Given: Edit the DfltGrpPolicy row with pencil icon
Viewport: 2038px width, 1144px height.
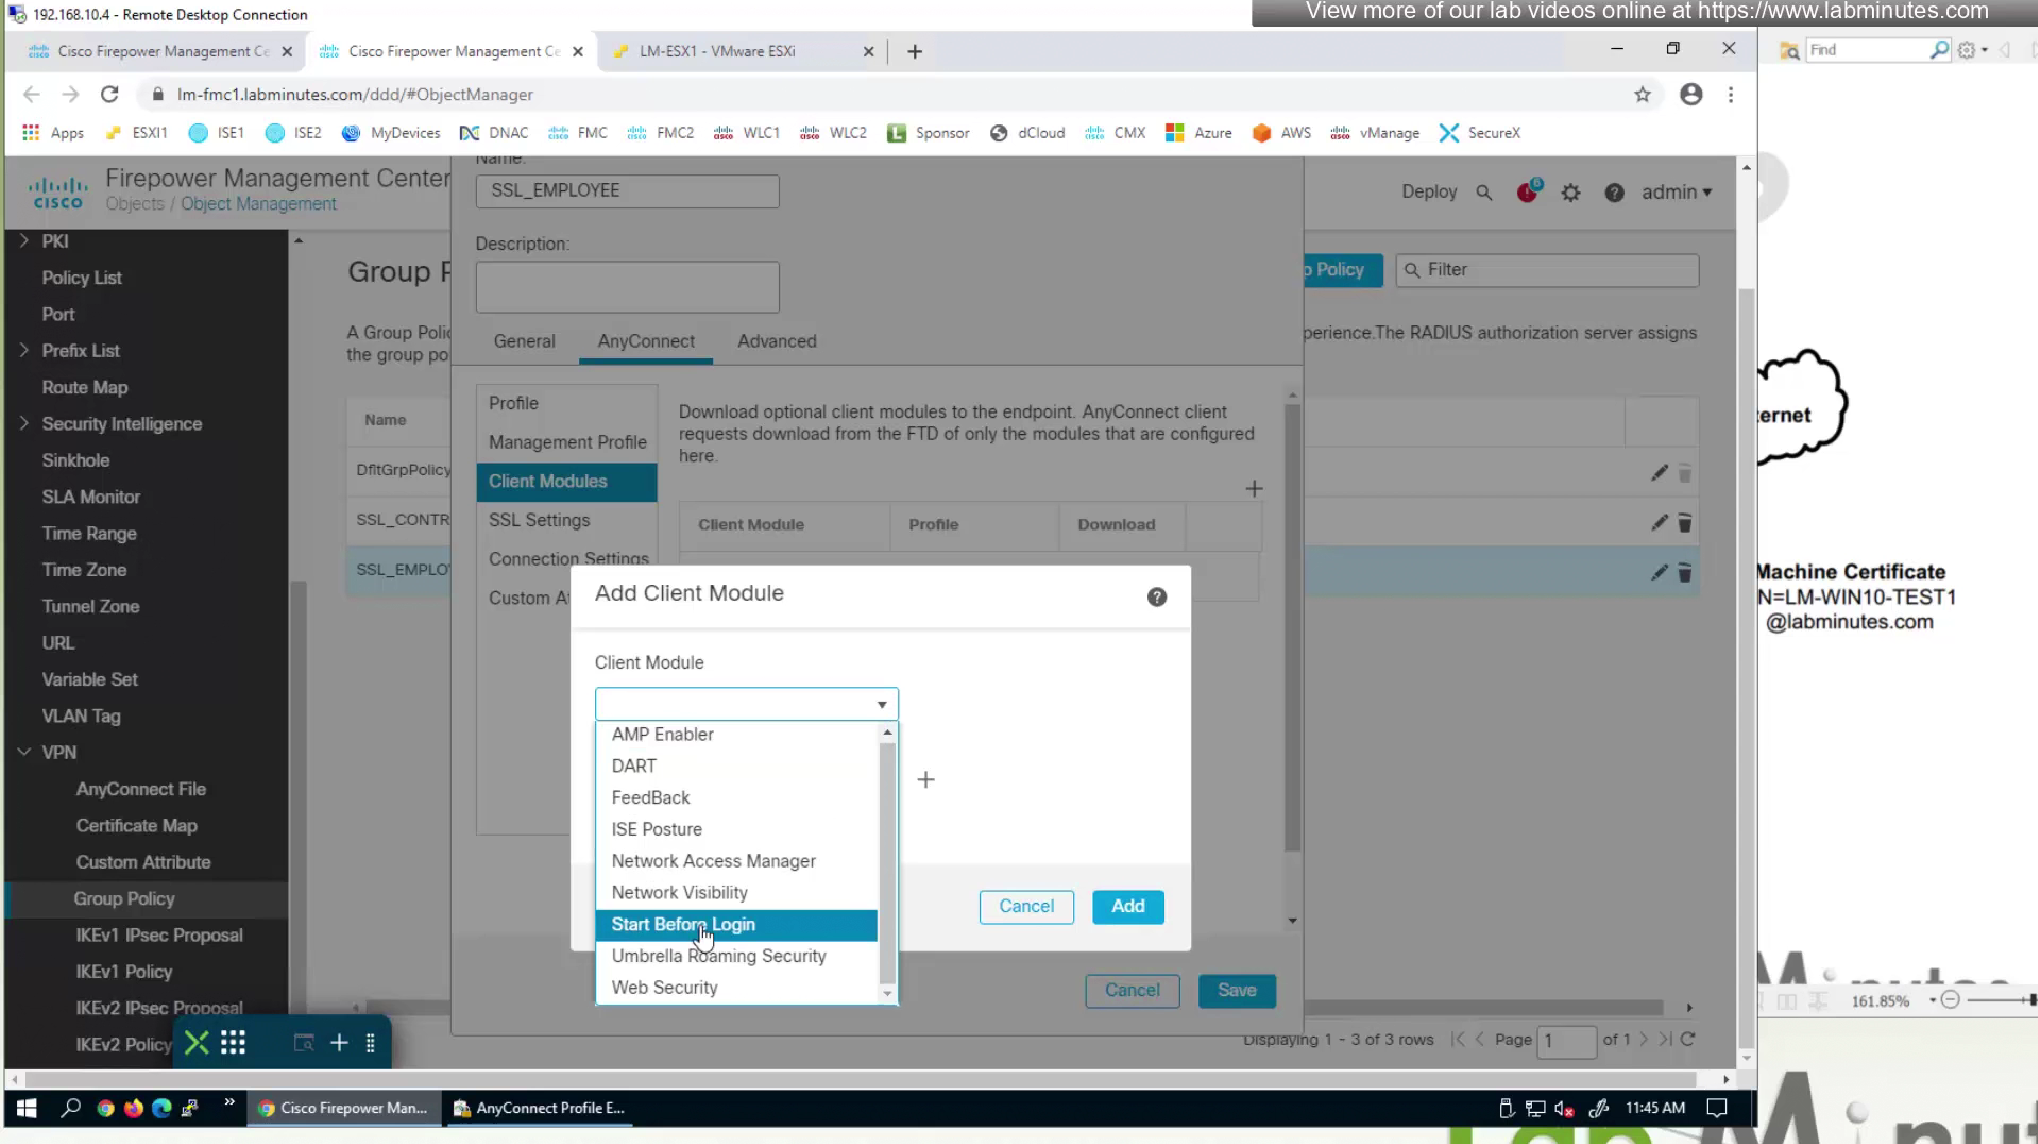Looking at the screenshot, I should [1658, 473].
